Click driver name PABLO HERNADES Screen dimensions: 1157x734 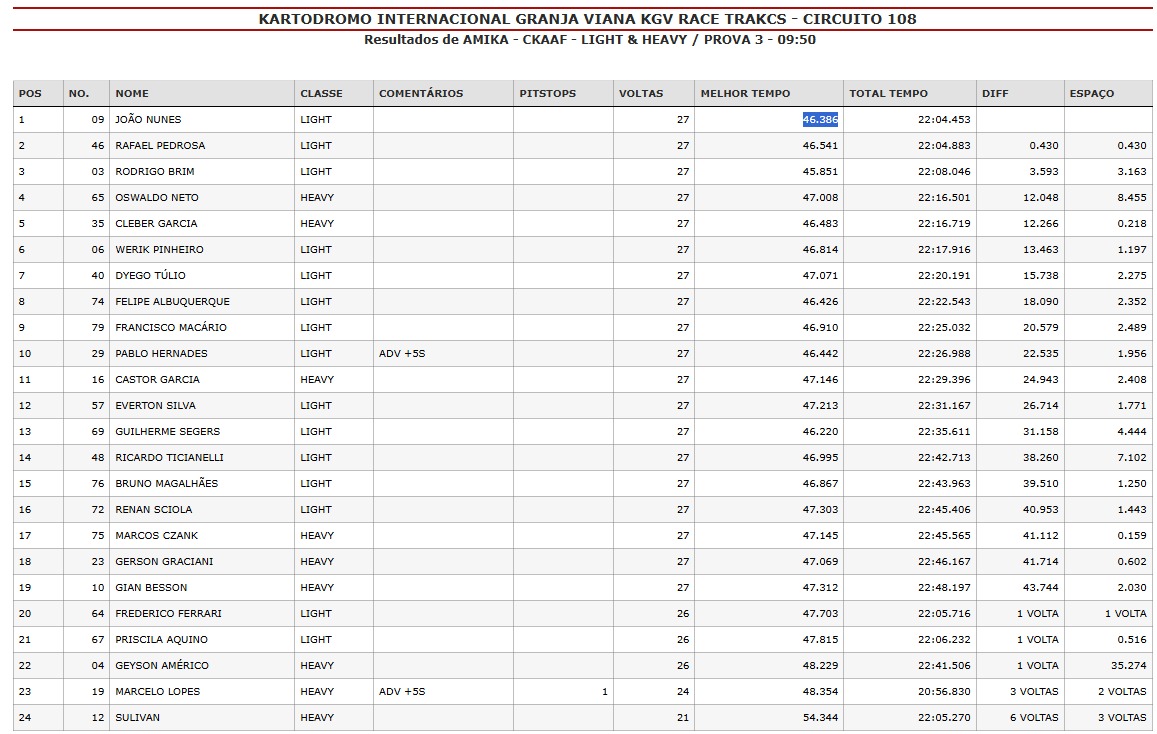(x=161, y=353)
